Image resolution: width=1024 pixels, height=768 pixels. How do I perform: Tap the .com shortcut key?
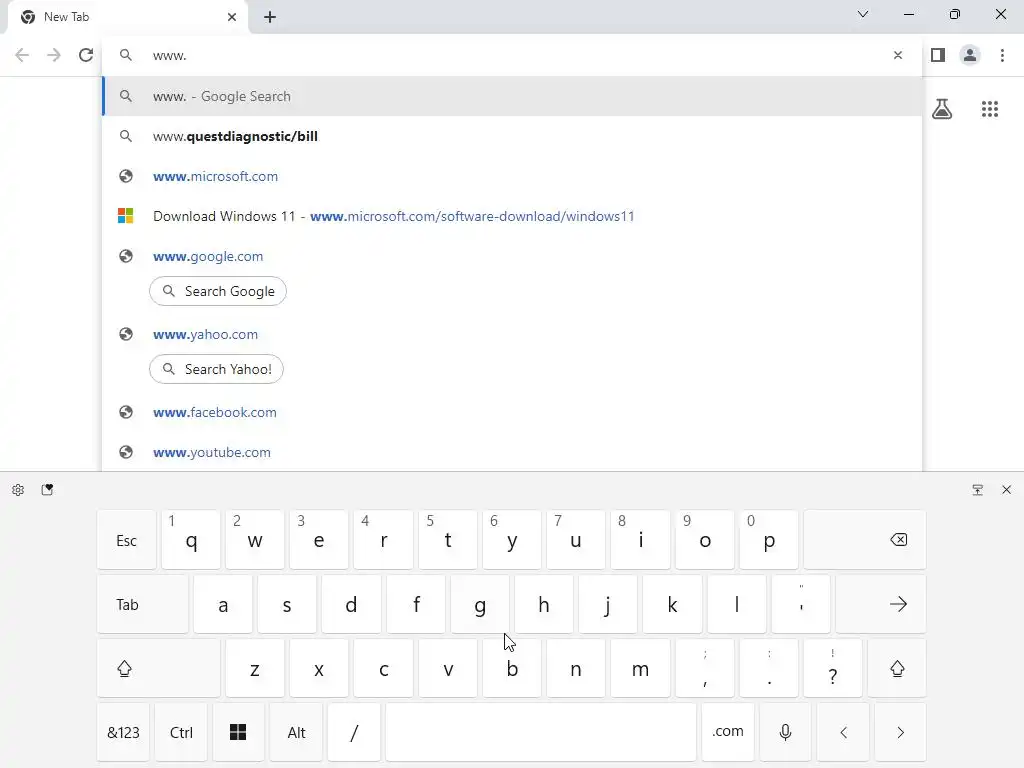point(728,732)
